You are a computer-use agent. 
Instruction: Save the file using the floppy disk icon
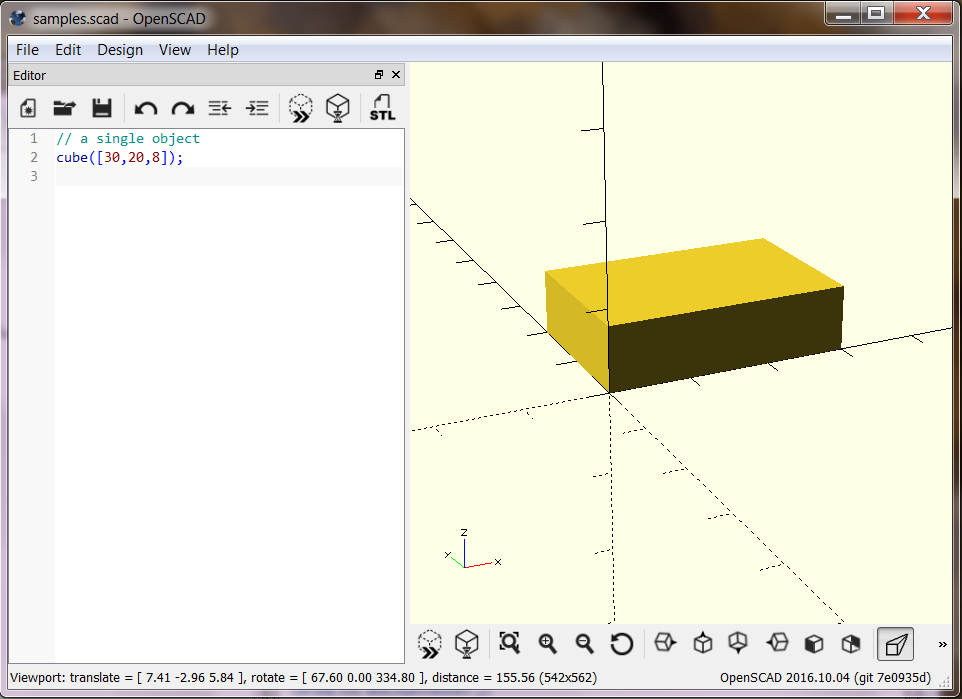[102, 108]
